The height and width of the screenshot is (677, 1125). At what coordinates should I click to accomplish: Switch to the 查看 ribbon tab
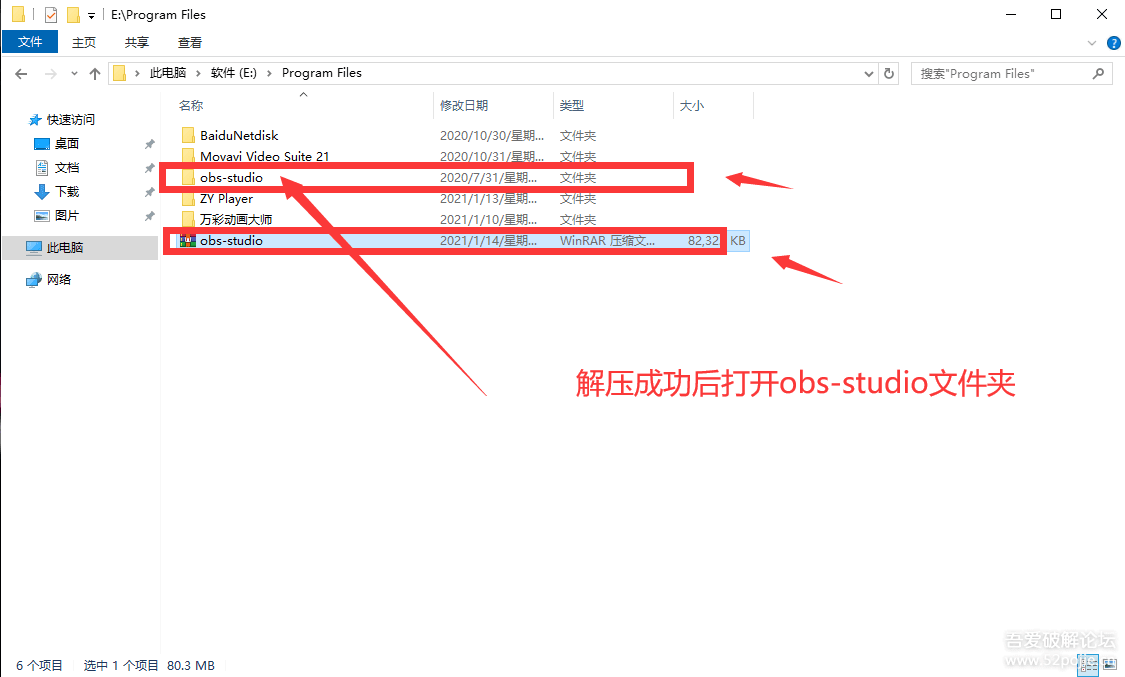pos(190,42)
